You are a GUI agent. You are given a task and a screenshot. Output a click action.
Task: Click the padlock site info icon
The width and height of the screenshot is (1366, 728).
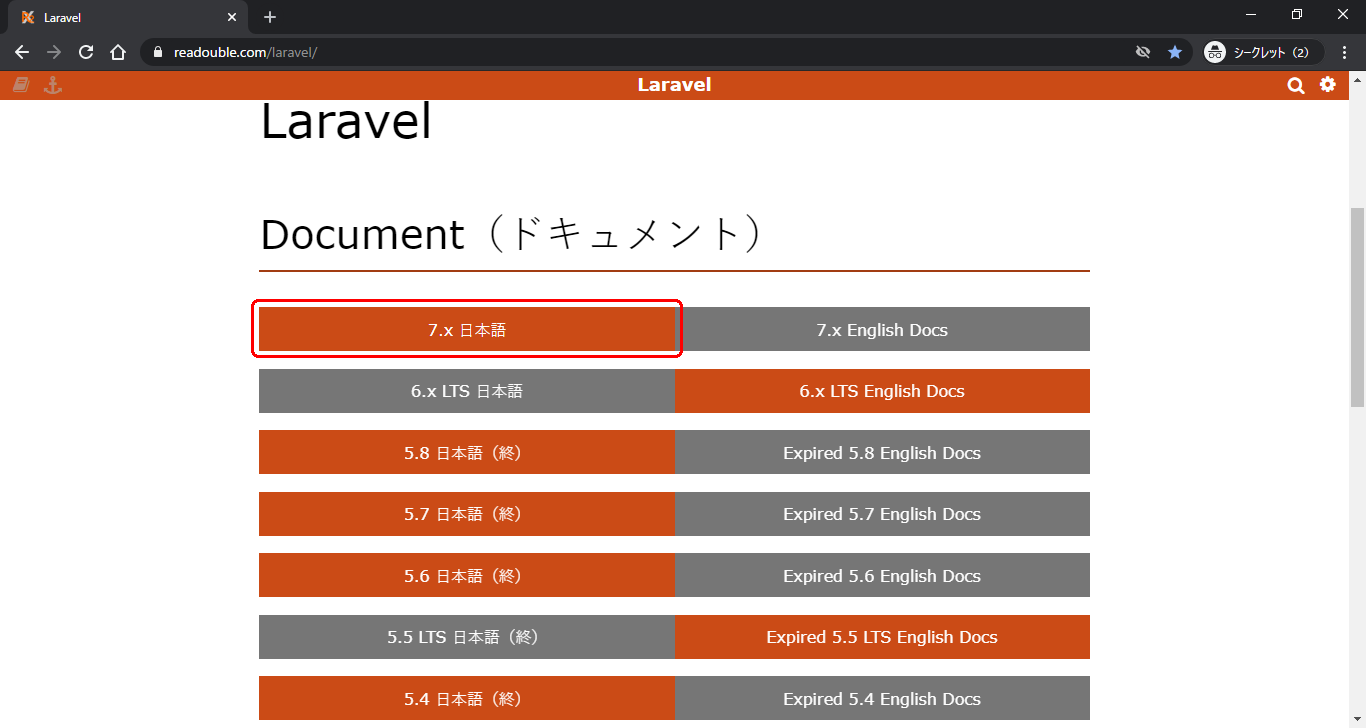click(x=156, y=52)
